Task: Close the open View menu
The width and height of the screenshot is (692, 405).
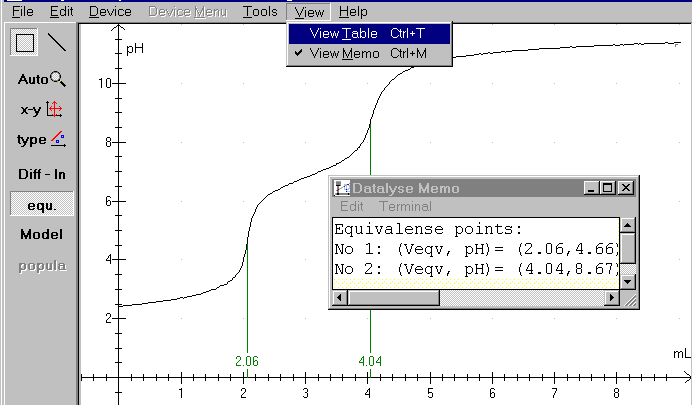Action: 309,12
